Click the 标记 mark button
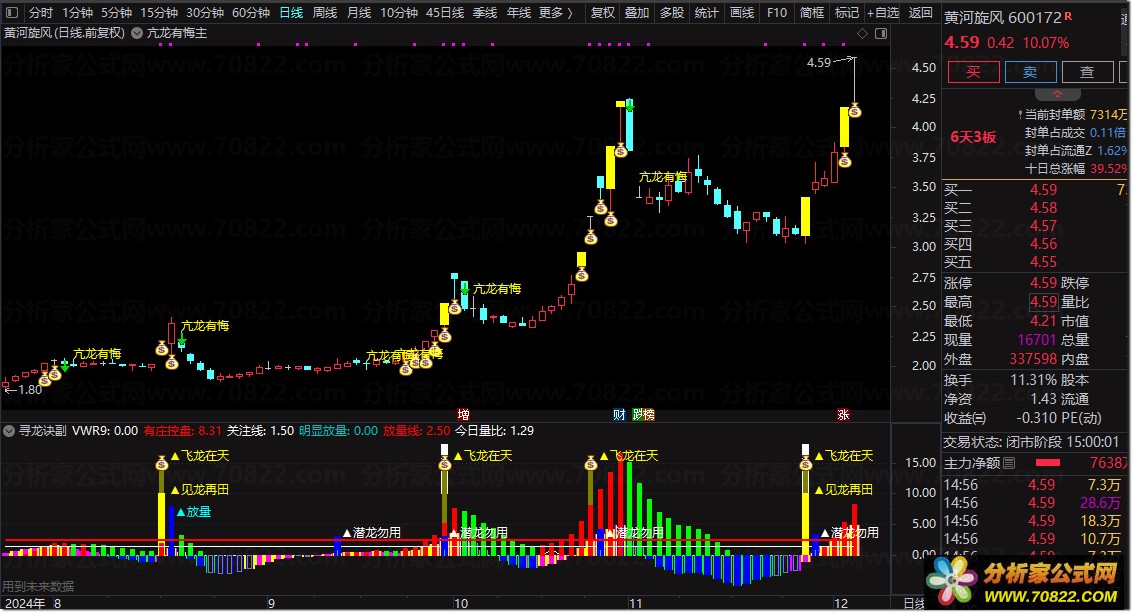This screenshot has width=1134, height=613. (846, 12)
